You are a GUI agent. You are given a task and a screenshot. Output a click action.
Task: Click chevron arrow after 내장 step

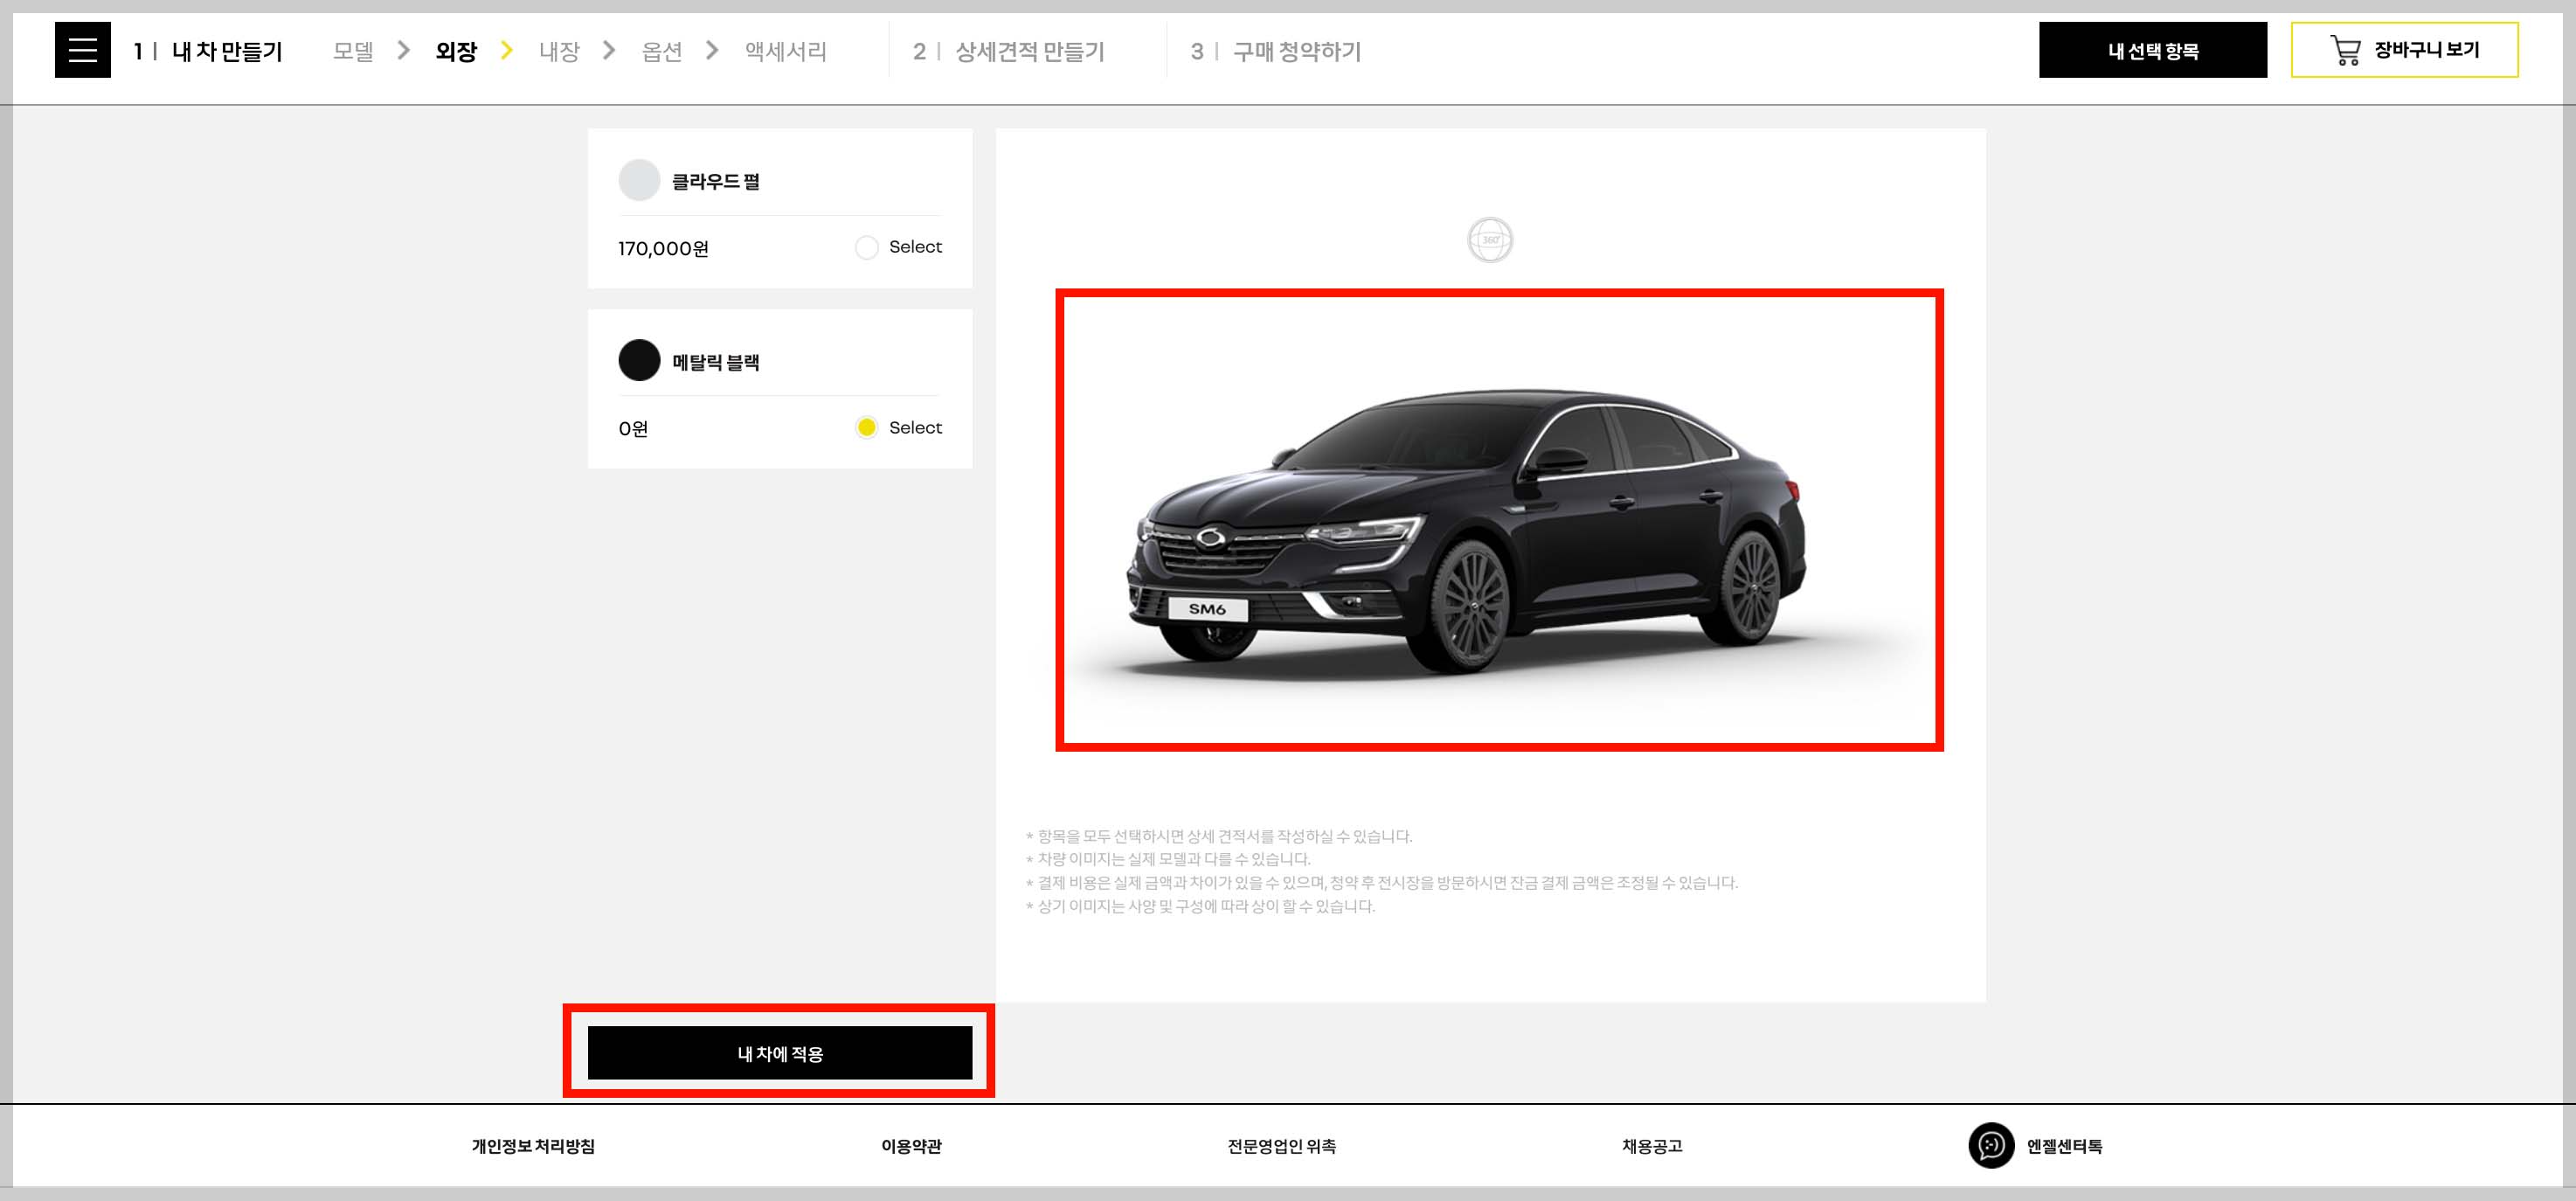click(x=609, y=50)
